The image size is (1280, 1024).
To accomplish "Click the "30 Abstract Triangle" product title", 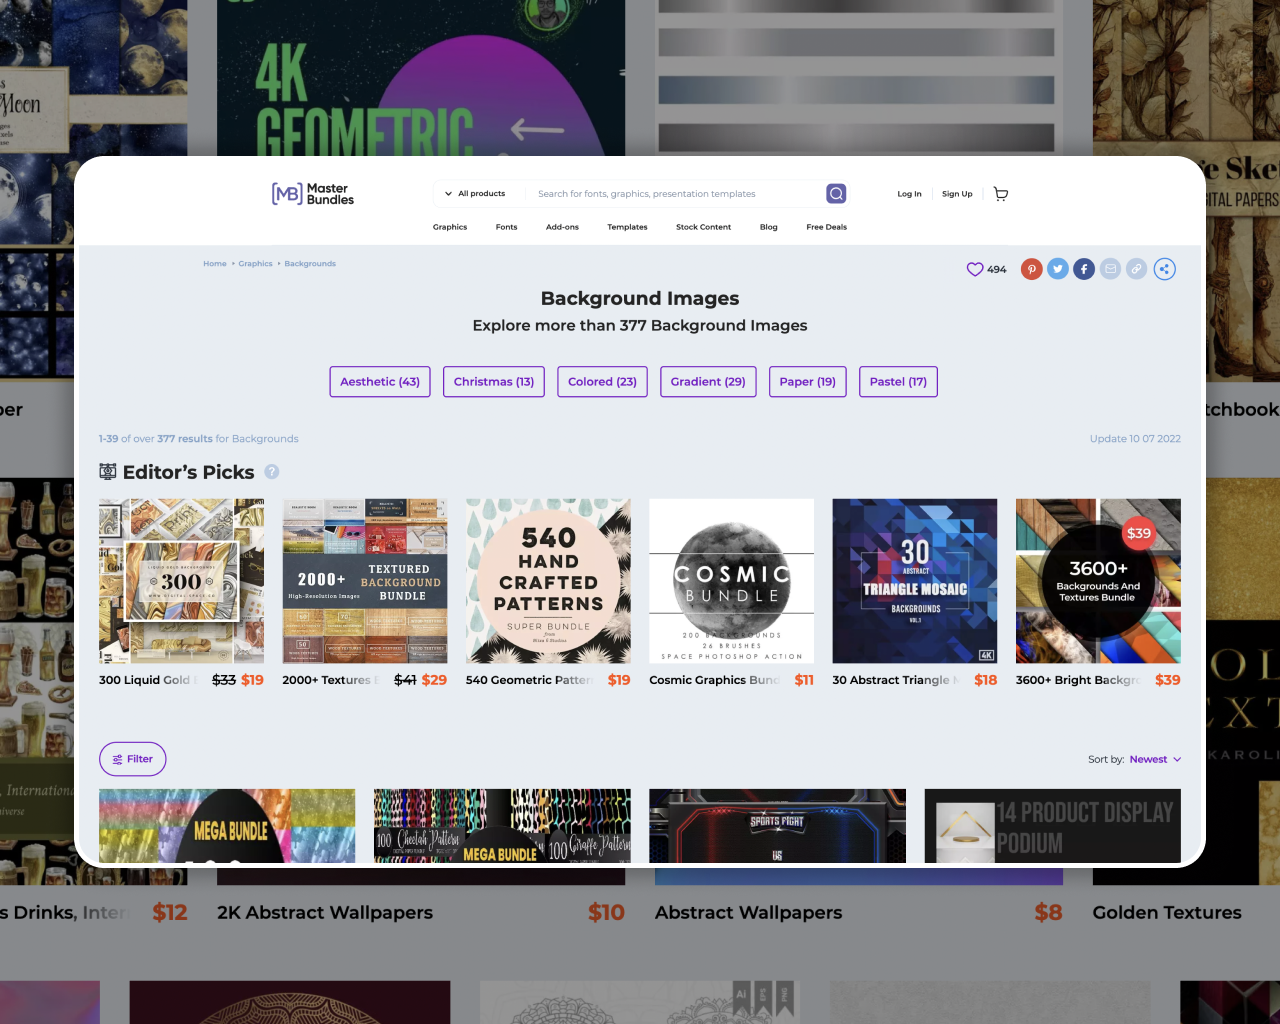I will 896,680.
